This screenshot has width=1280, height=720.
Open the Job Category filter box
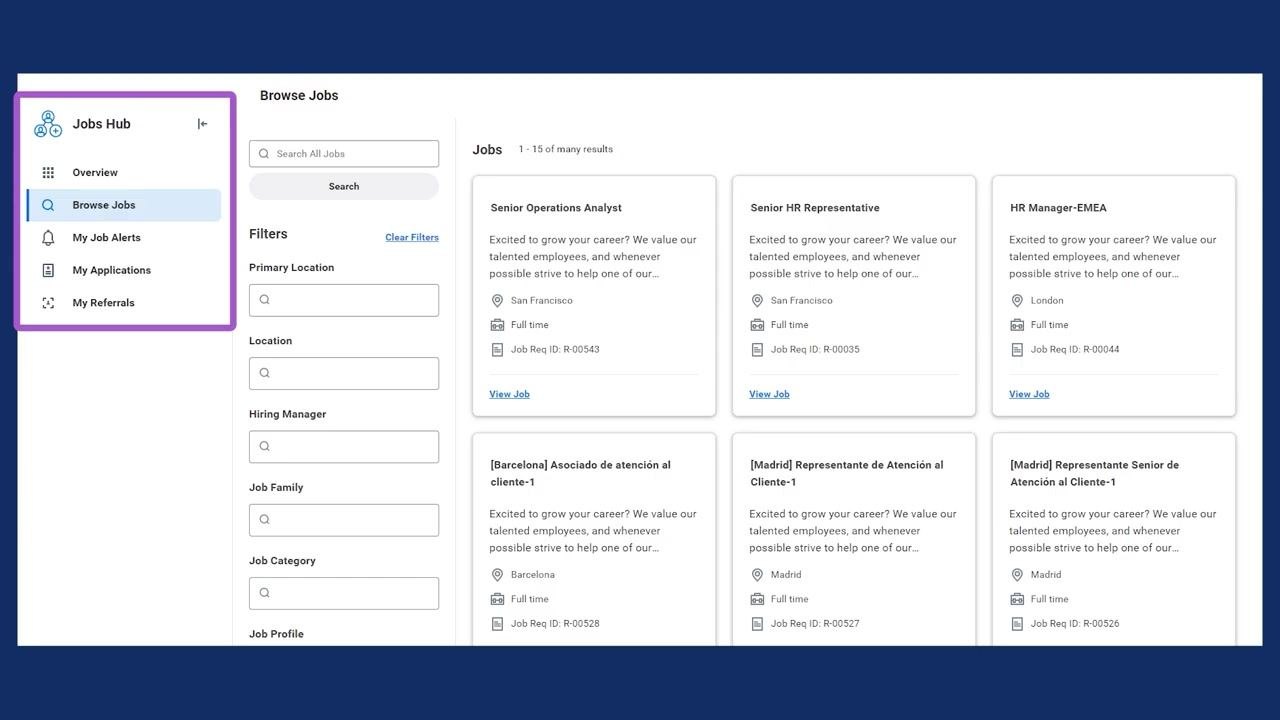pos(344,593)
